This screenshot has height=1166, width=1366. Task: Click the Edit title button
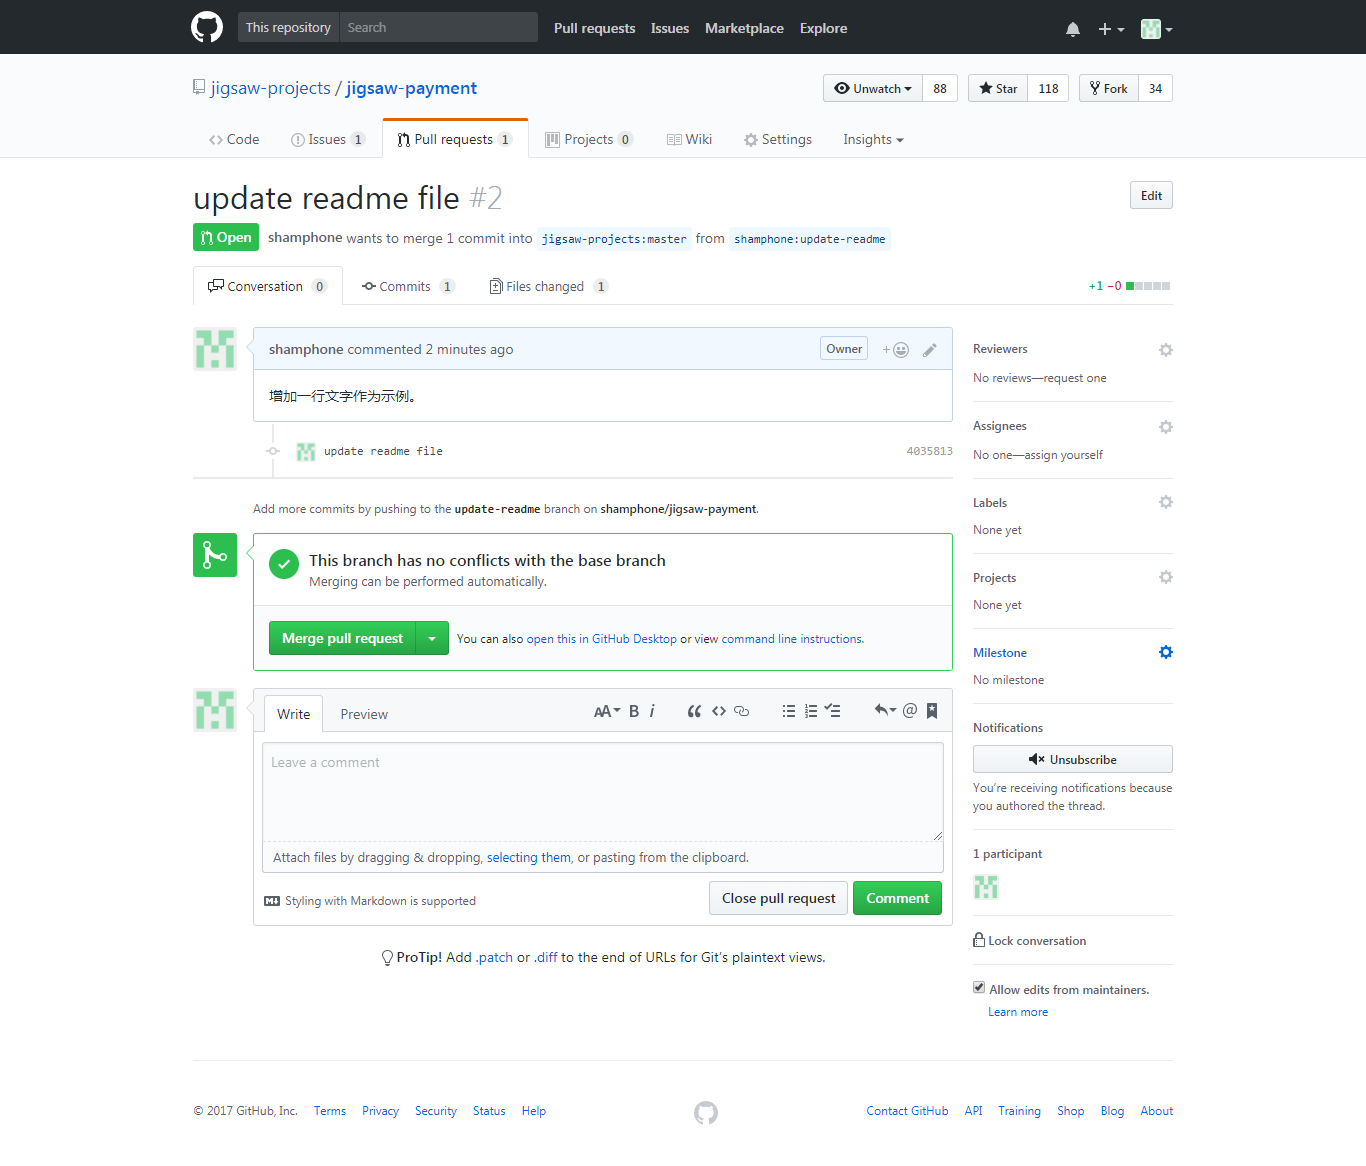1151,195
